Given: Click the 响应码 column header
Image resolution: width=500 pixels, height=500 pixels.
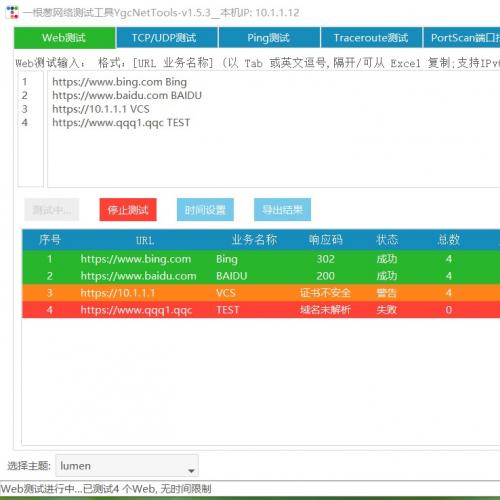Looking at the screenshot, I should point(325,240).
